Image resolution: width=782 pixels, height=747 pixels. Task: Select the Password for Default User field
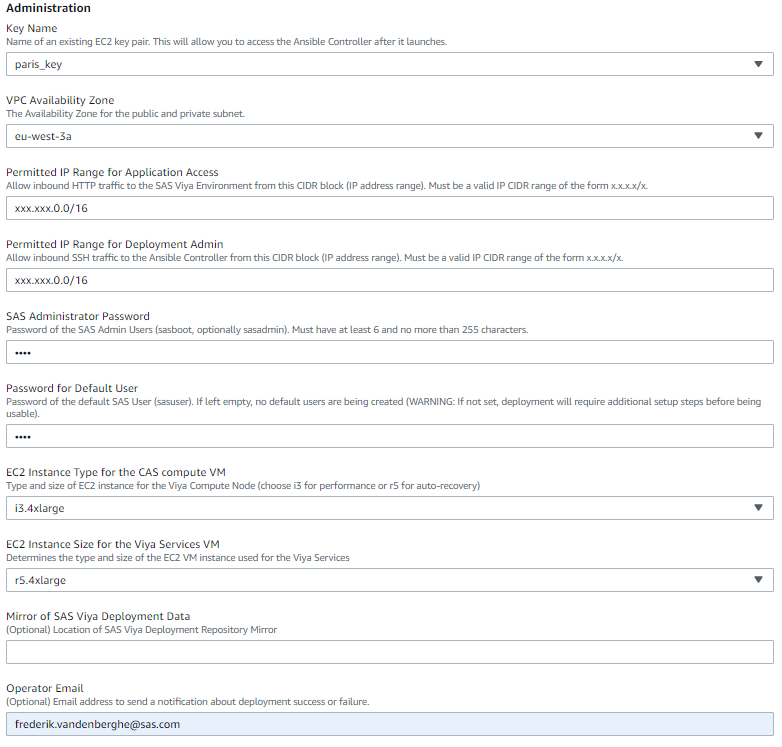[x=390, y=436]
